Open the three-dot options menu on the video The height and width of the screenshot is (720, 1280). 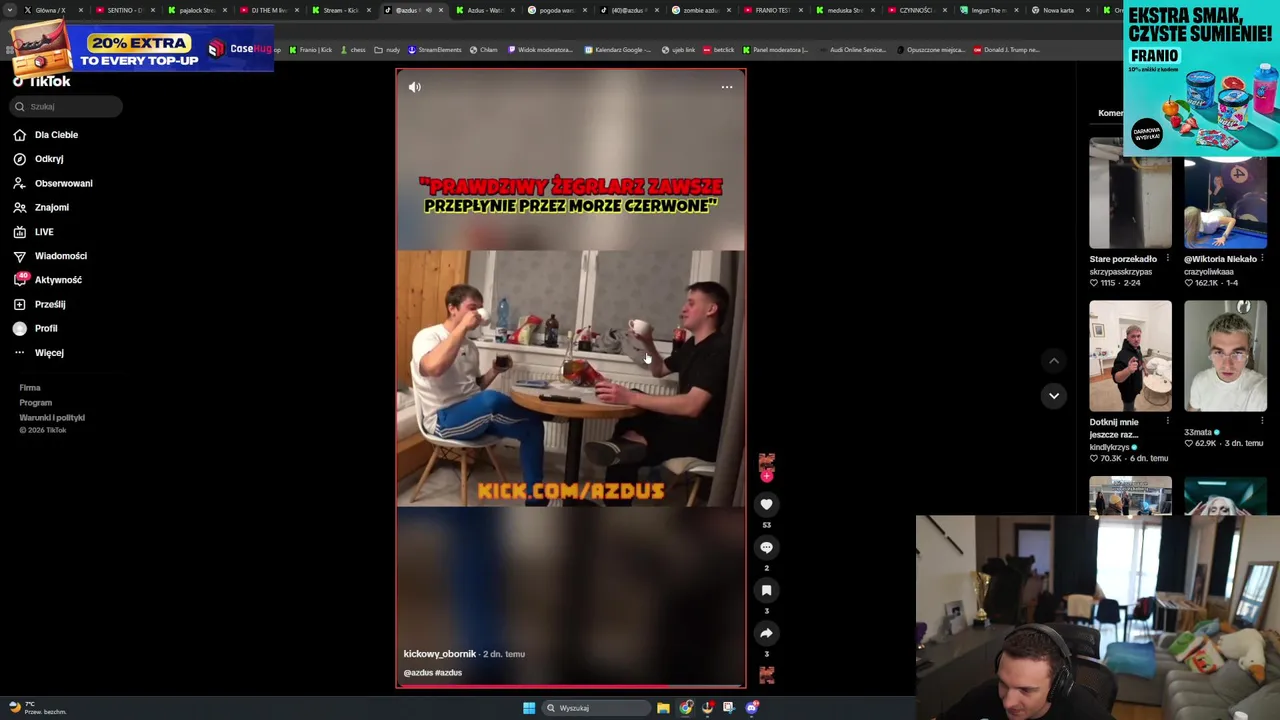pyautogui.click(x=727, y=87)
